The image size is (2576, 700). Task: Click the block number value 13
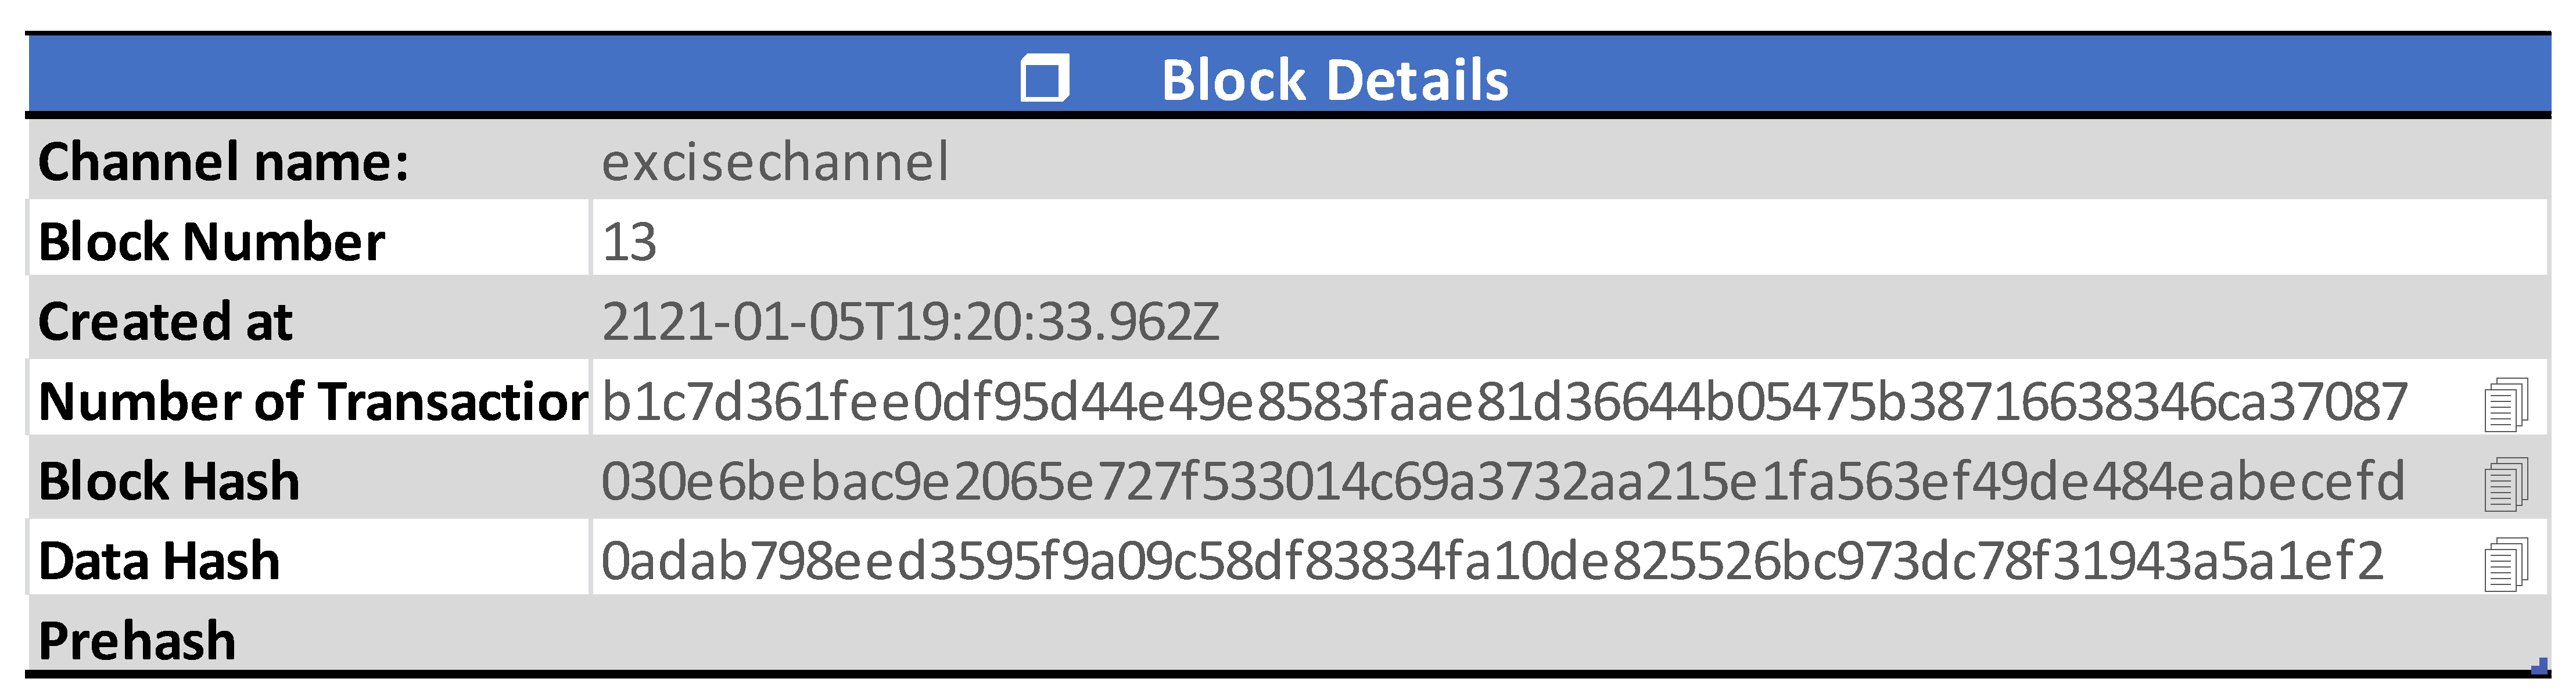(x=629, y=242)
